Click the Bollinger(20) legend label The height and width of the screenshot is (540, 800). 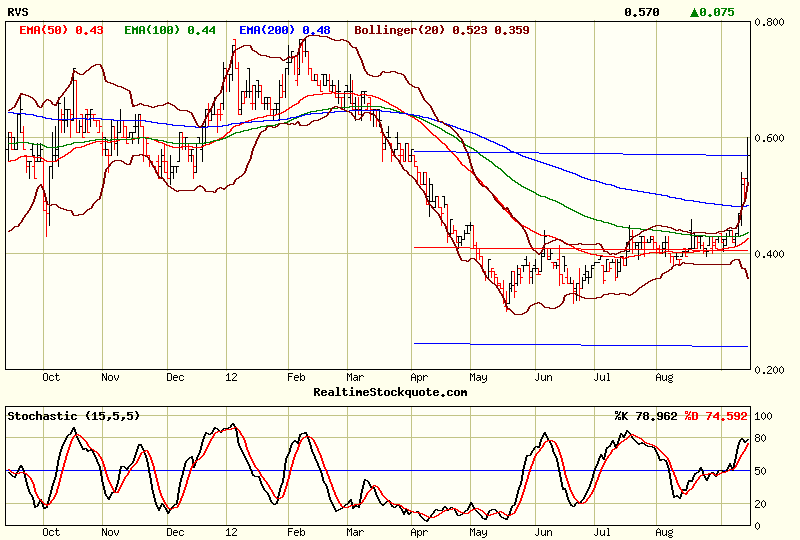tap(432, 30)
